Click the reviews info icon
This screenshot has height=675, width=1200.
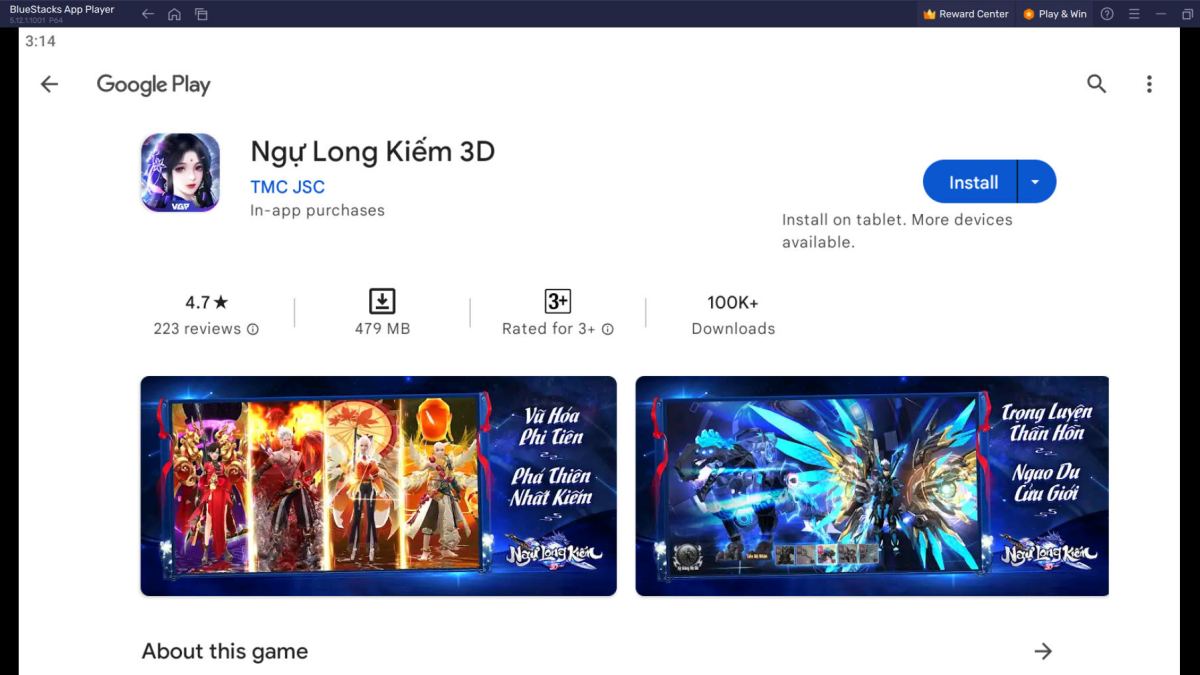[253, 329]
